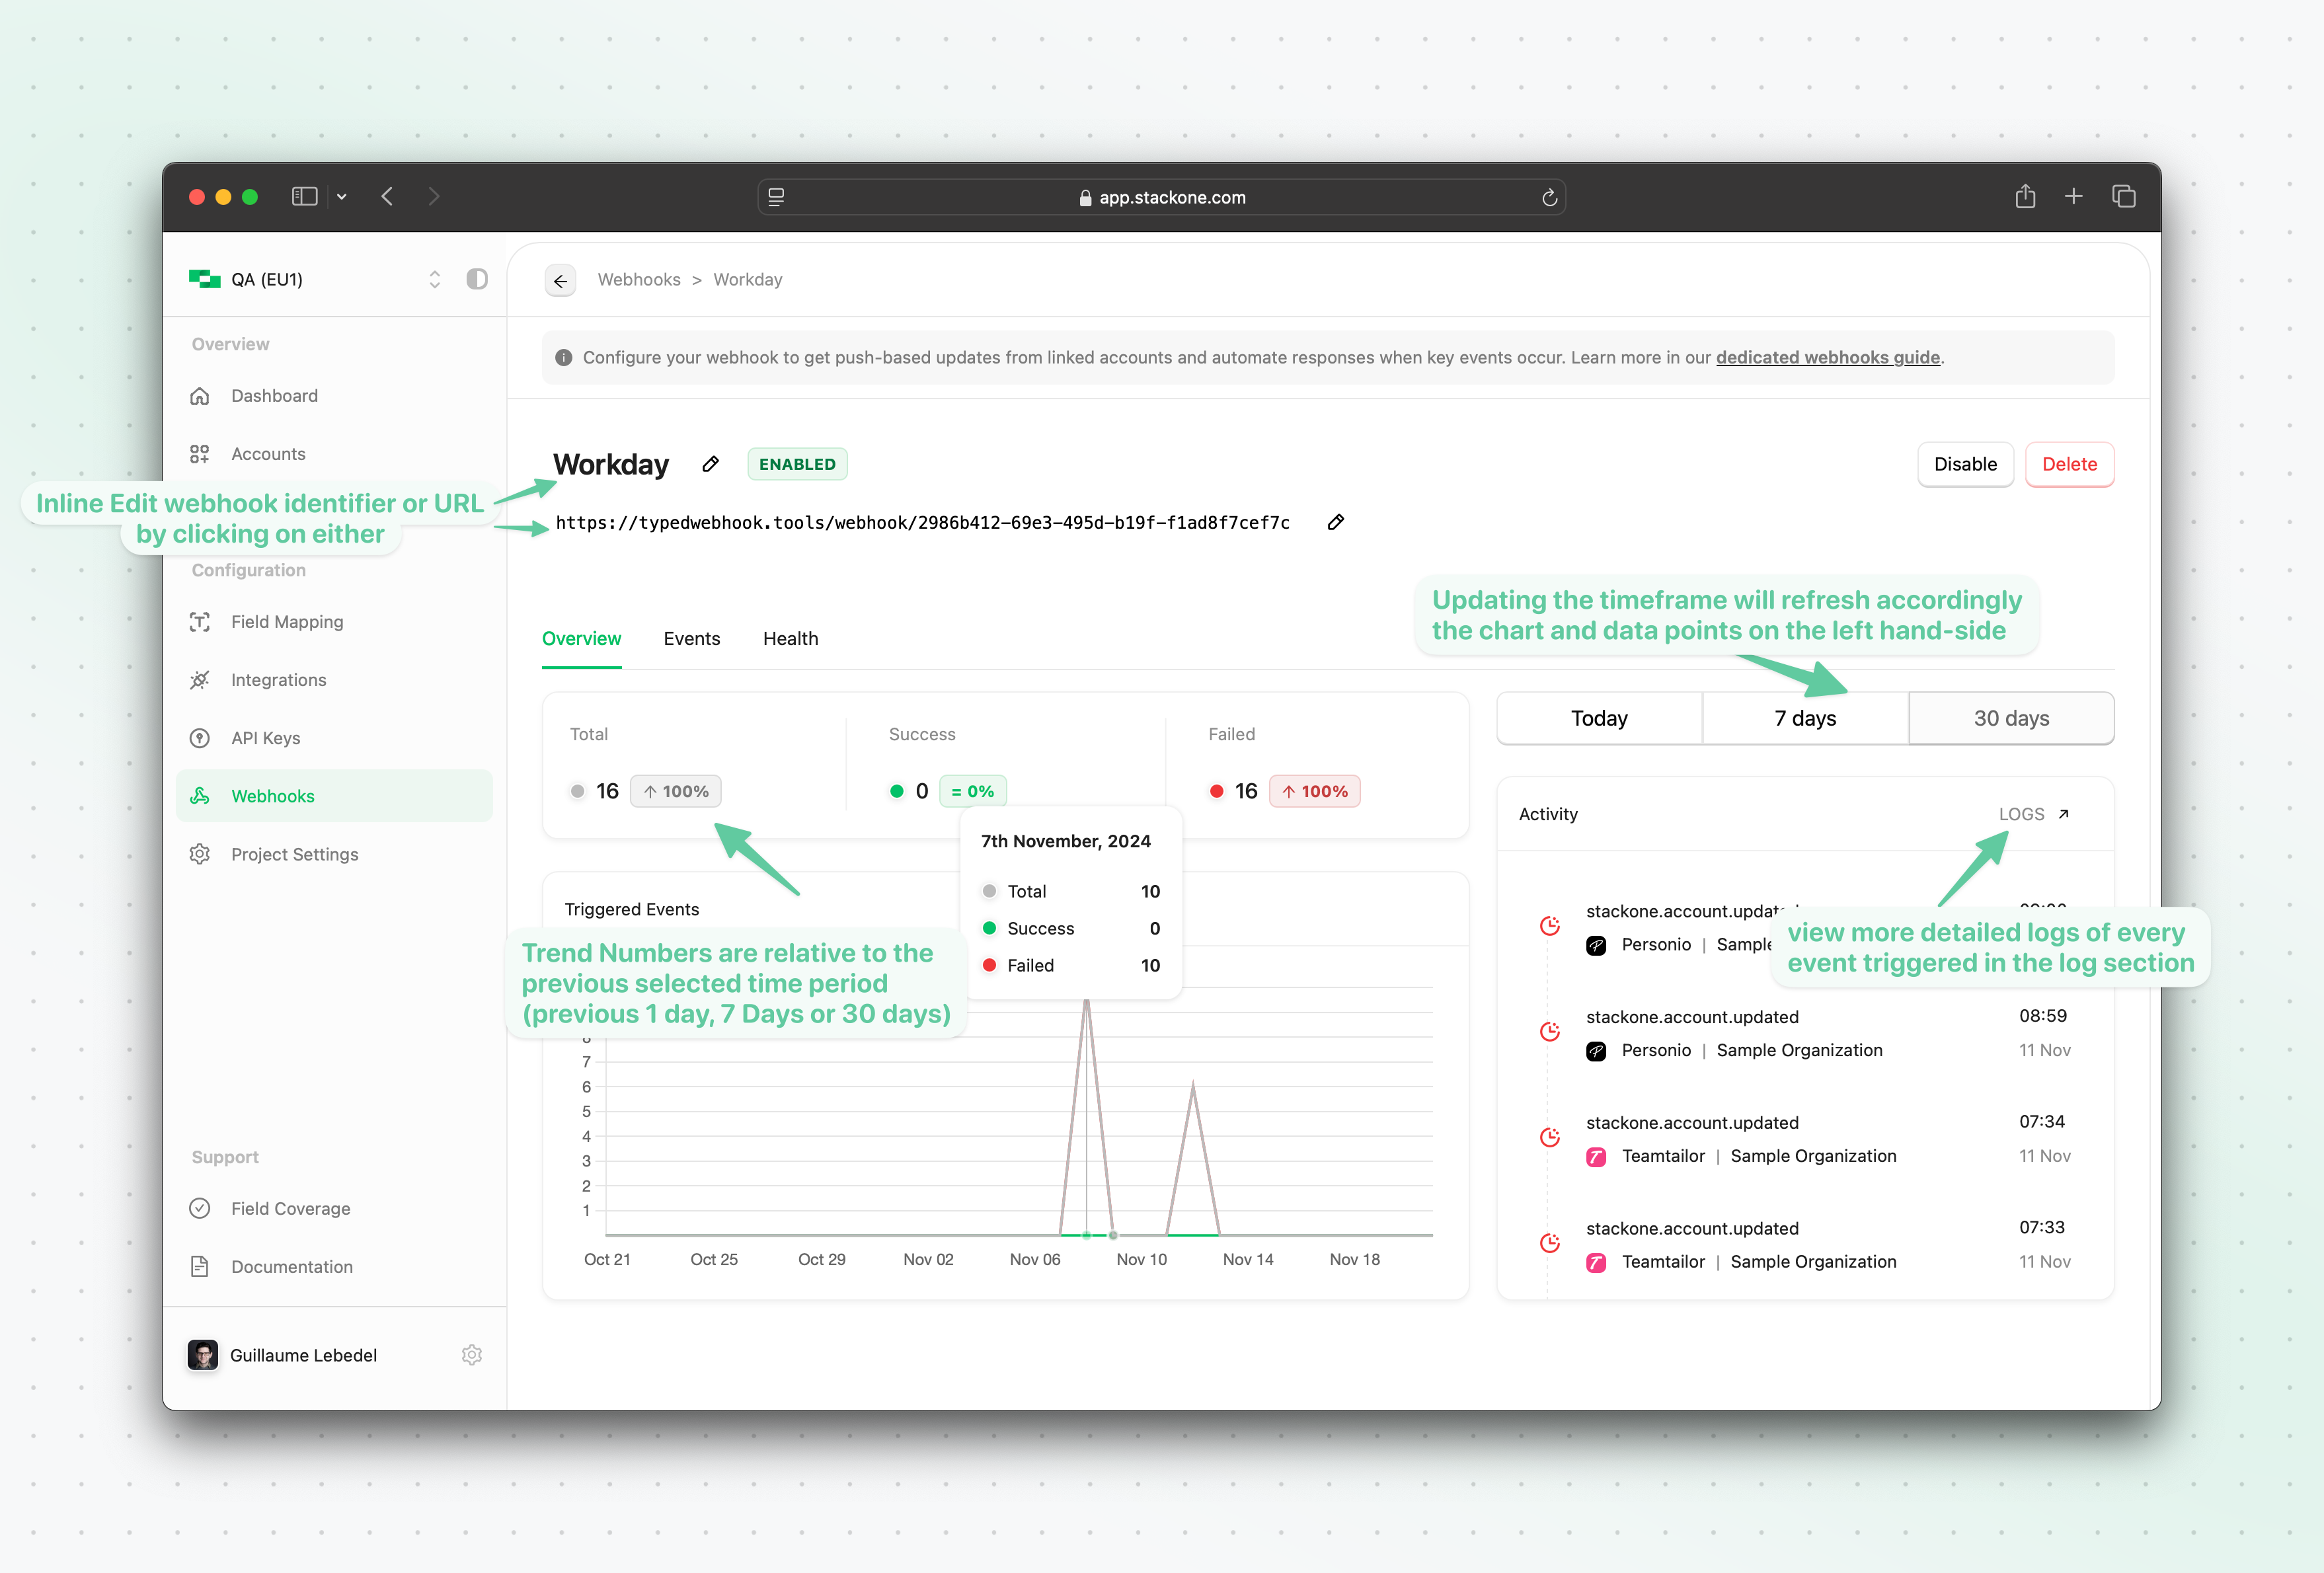This screenshot has width=2324, height=1573.
Task: Open Field Mapping in the sidebar
Action: click(x=334, y=622)
